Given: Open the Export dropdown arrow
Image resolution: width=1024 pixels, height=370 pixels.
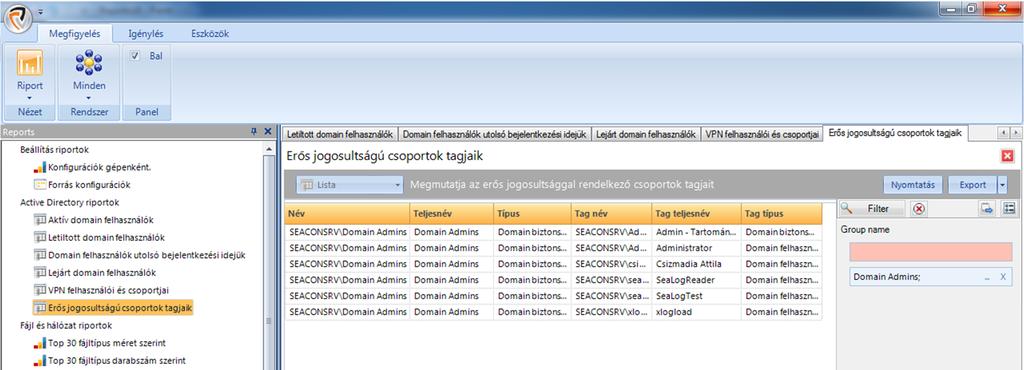Looking at the screenshot, I should (x=1002, y=185).
